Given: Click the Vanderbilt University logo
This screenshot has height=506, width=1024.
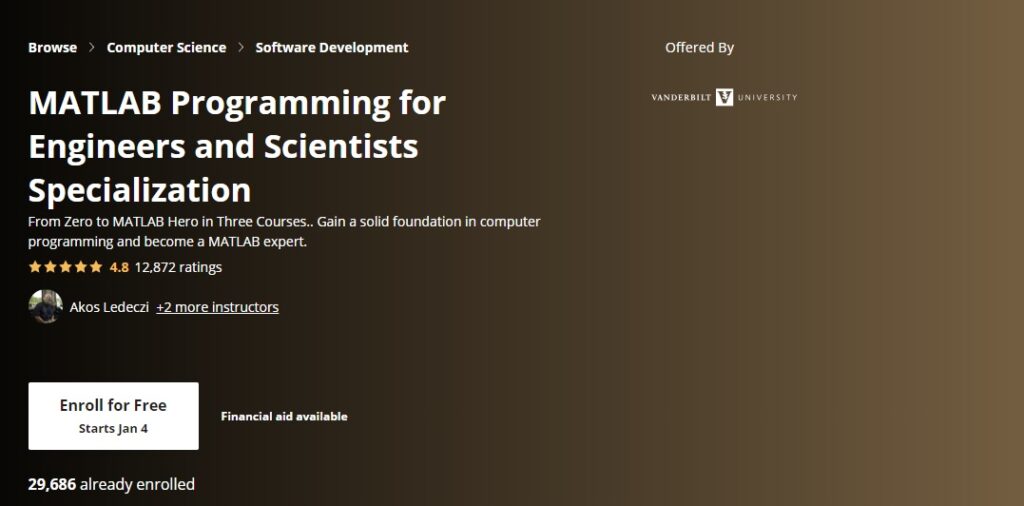Looking at the screenshot, I should pyautogui.click(x=724, y=97).
